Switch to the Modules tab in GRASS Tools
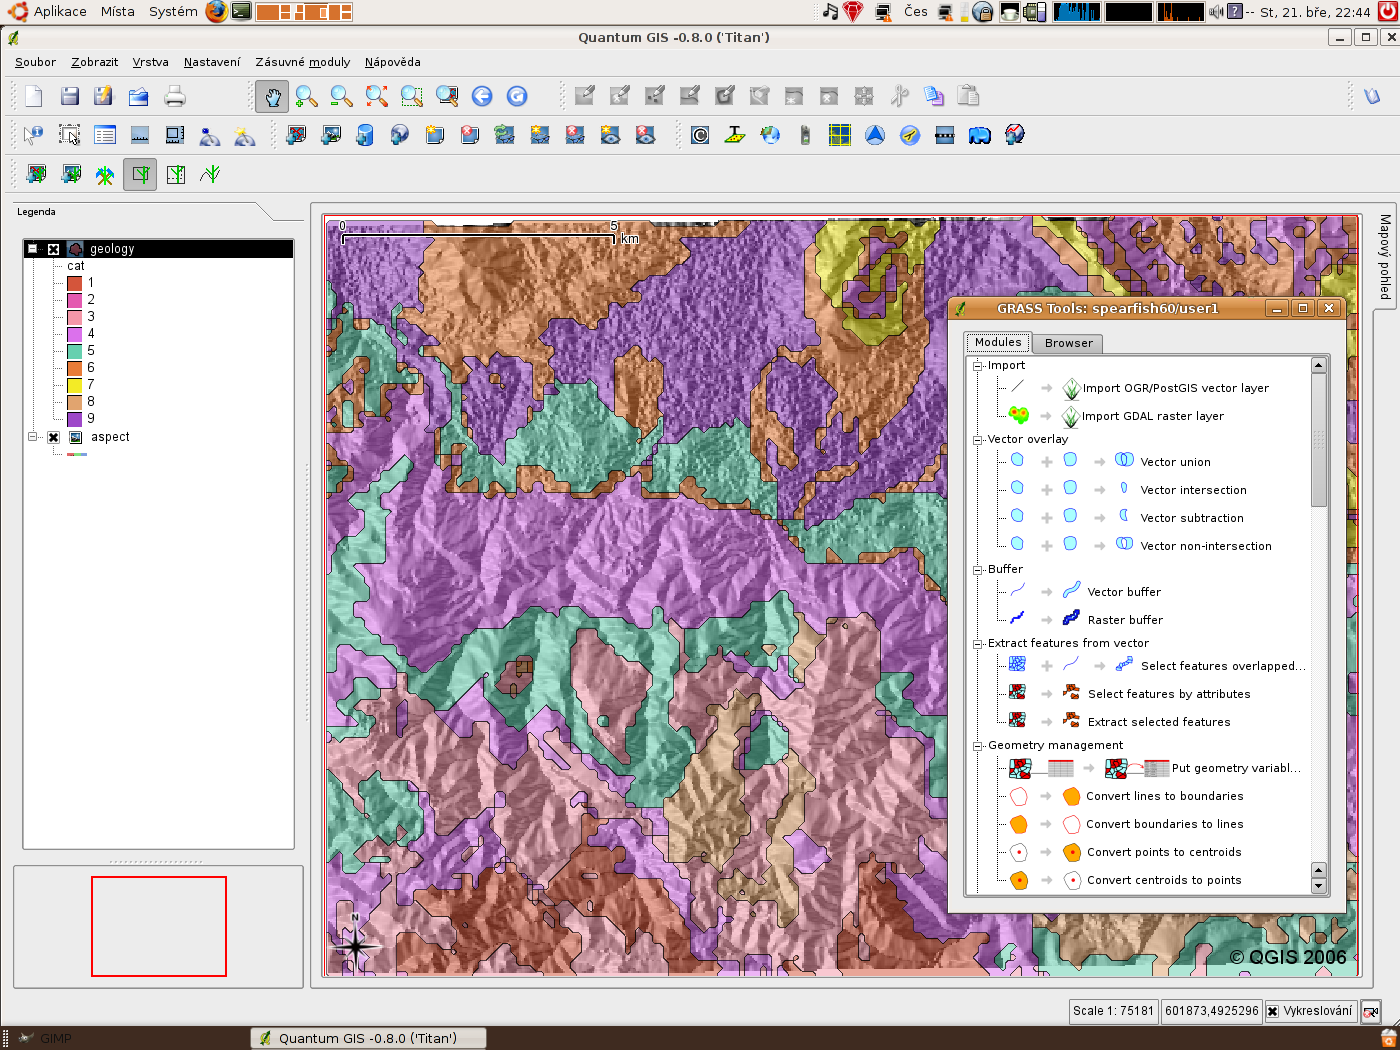The width and height of the screenshot is (1400, 1050). [x=998, y=342]
